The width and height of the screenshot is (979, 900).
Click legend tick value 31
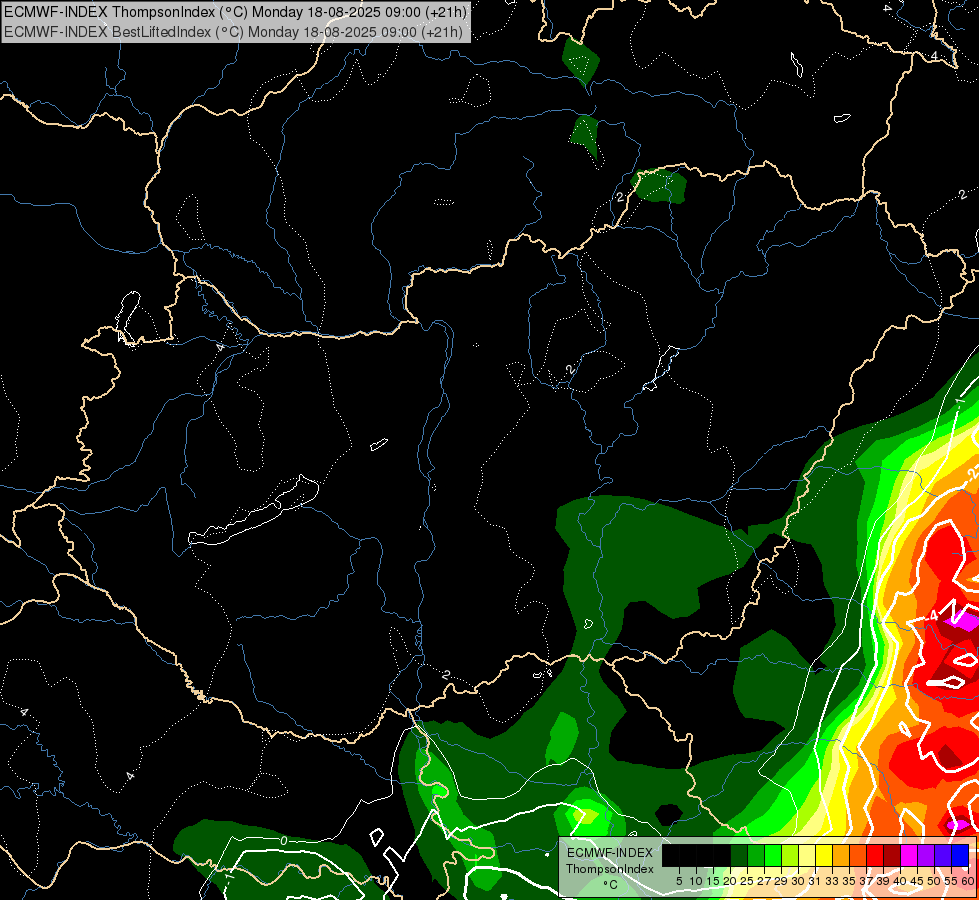815,881
